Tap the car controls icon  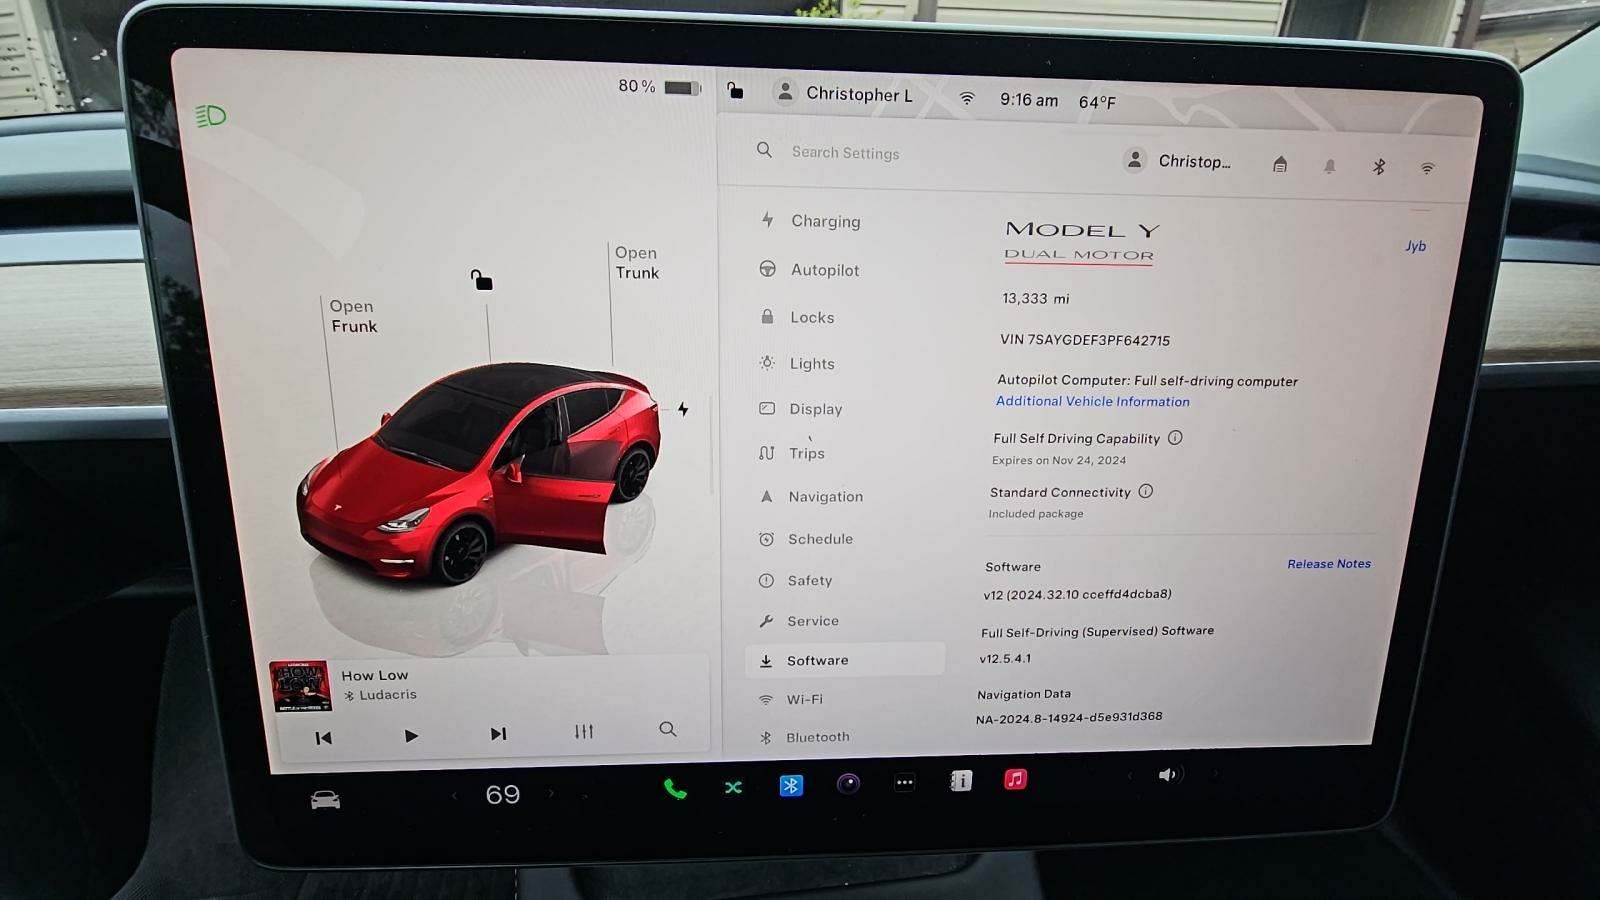tap(325, 800)
